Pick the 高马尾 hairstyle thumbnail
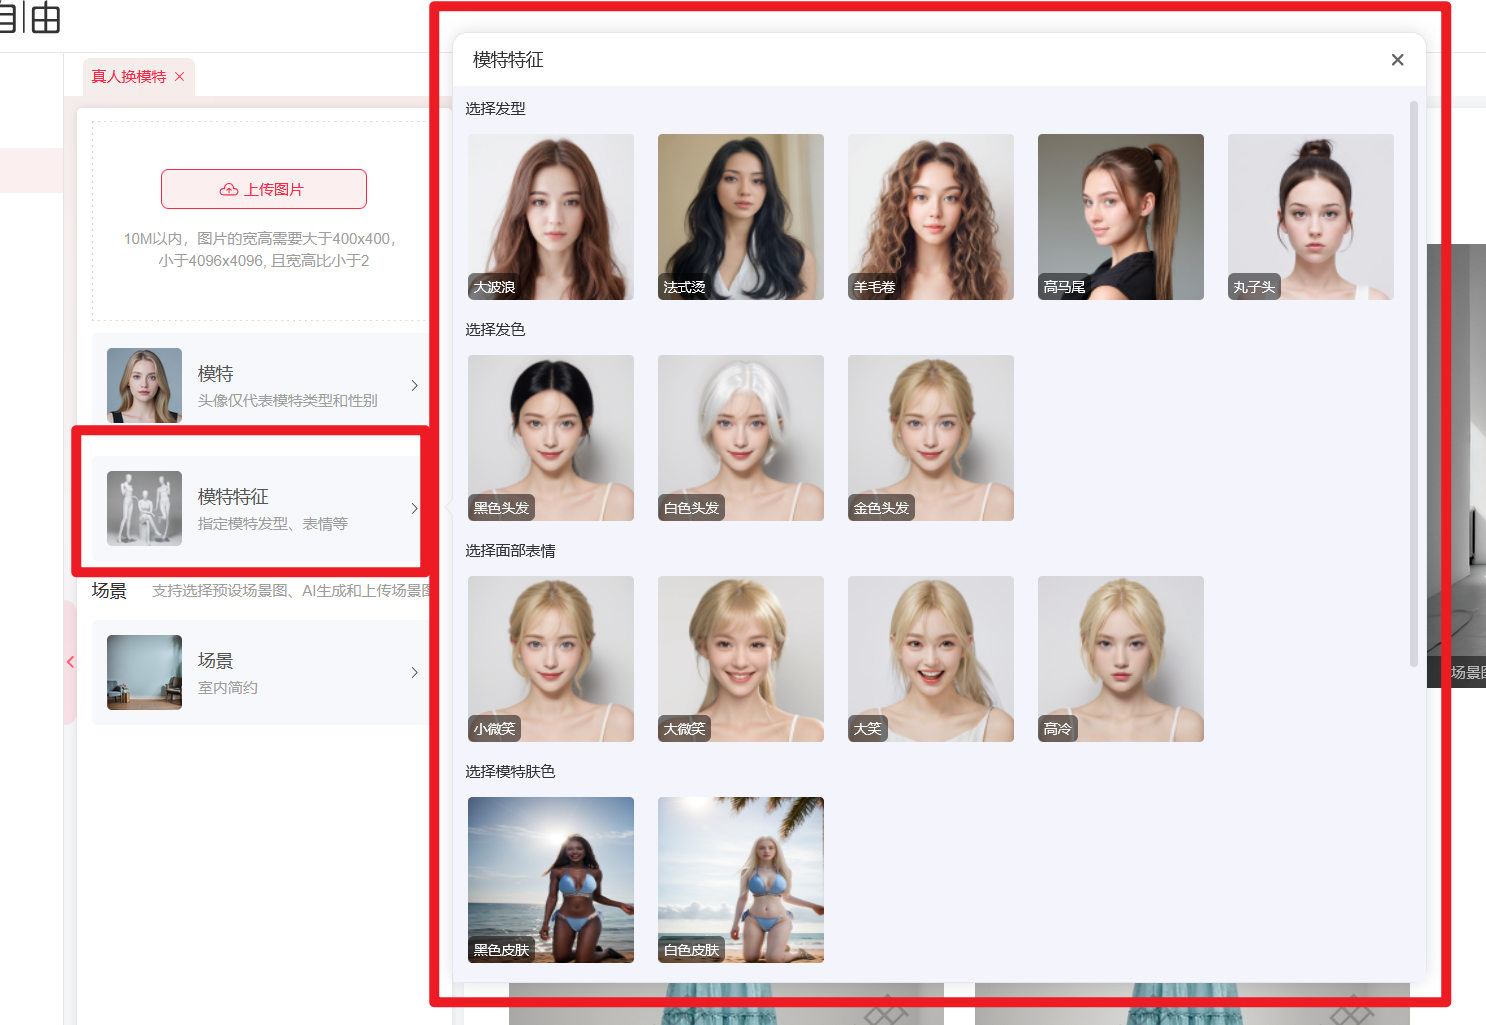The width and height of the screenshot is (1486, 1025). tap(1121, 217)
